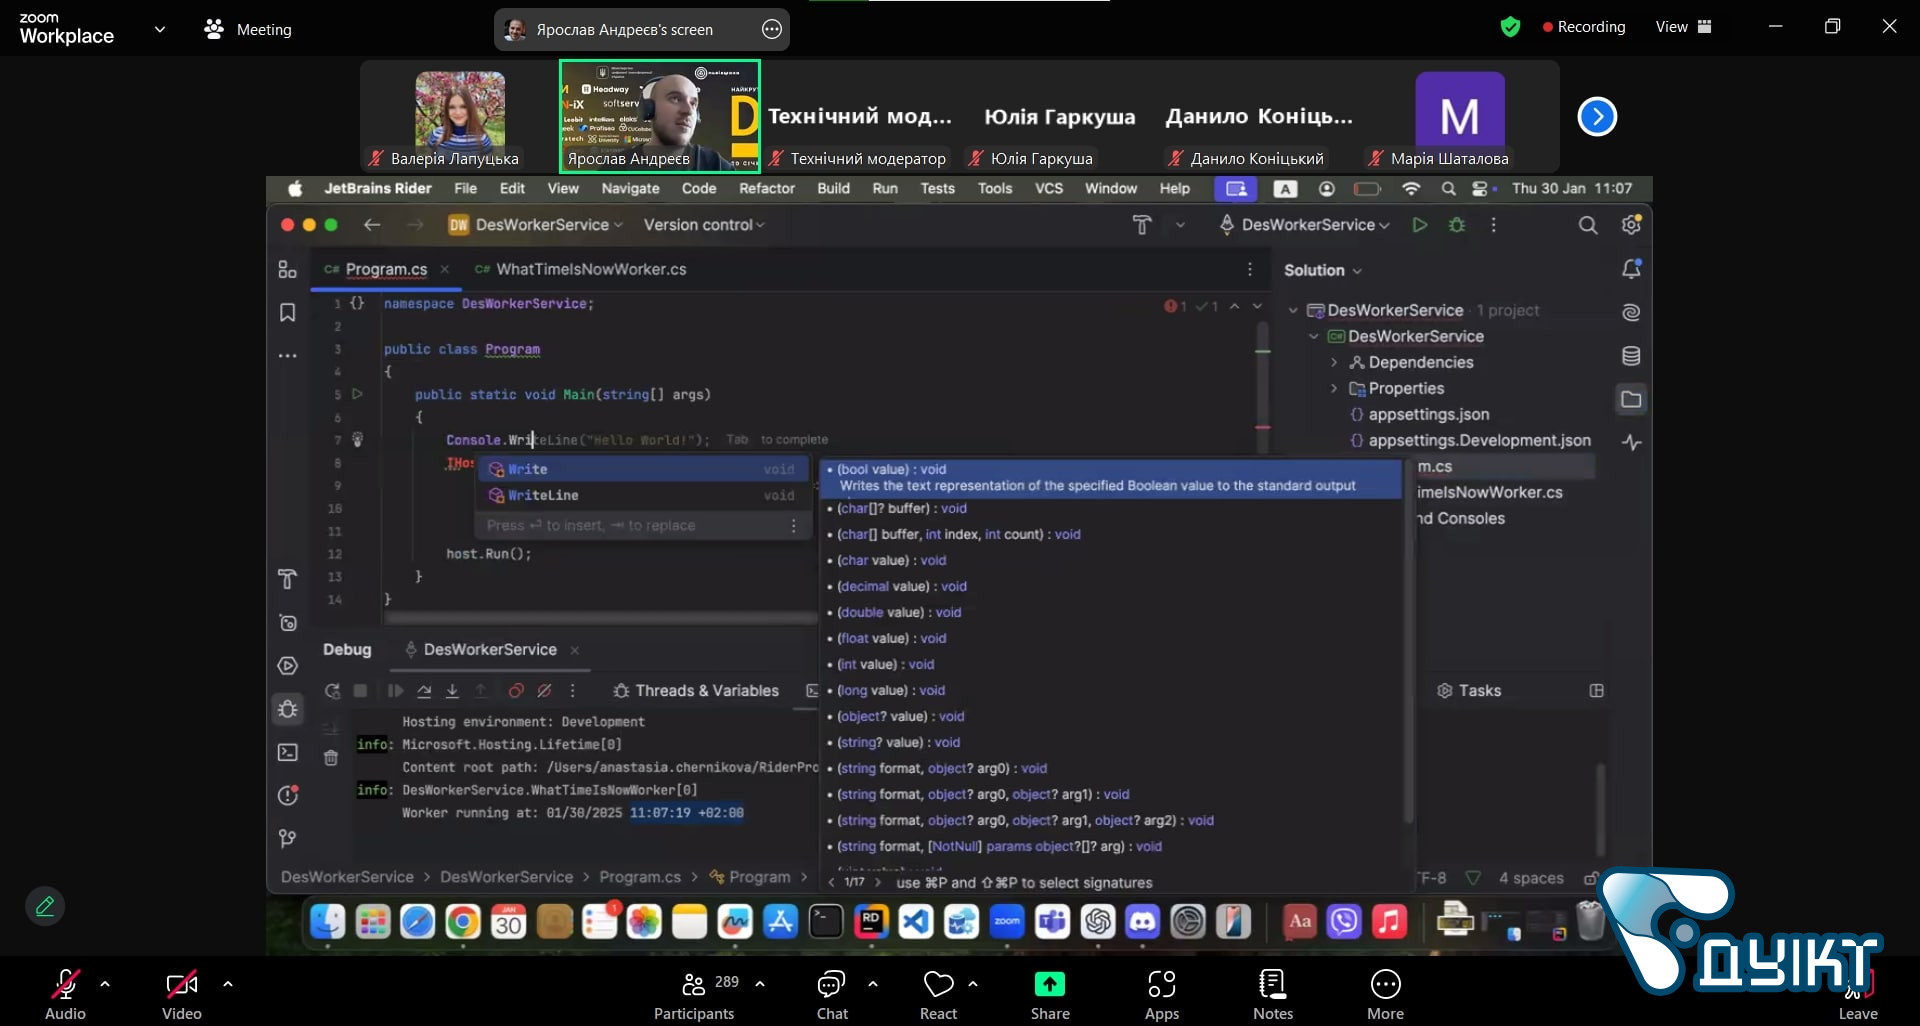Image resolution: width=1920 pixels, height=1026 pixels.
Task: Expand audio options caret next to Audio
Action: pyautogui.click(x=105, y=984)
